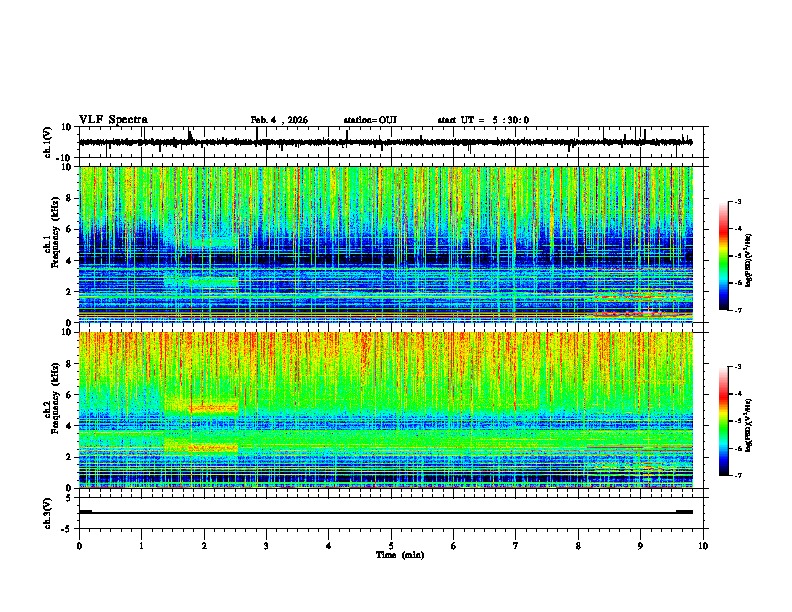Click the "-7" label on ch.2 color bar
Image resolution: width=792 pixels, height=612 pixels.
click(737, 475)
